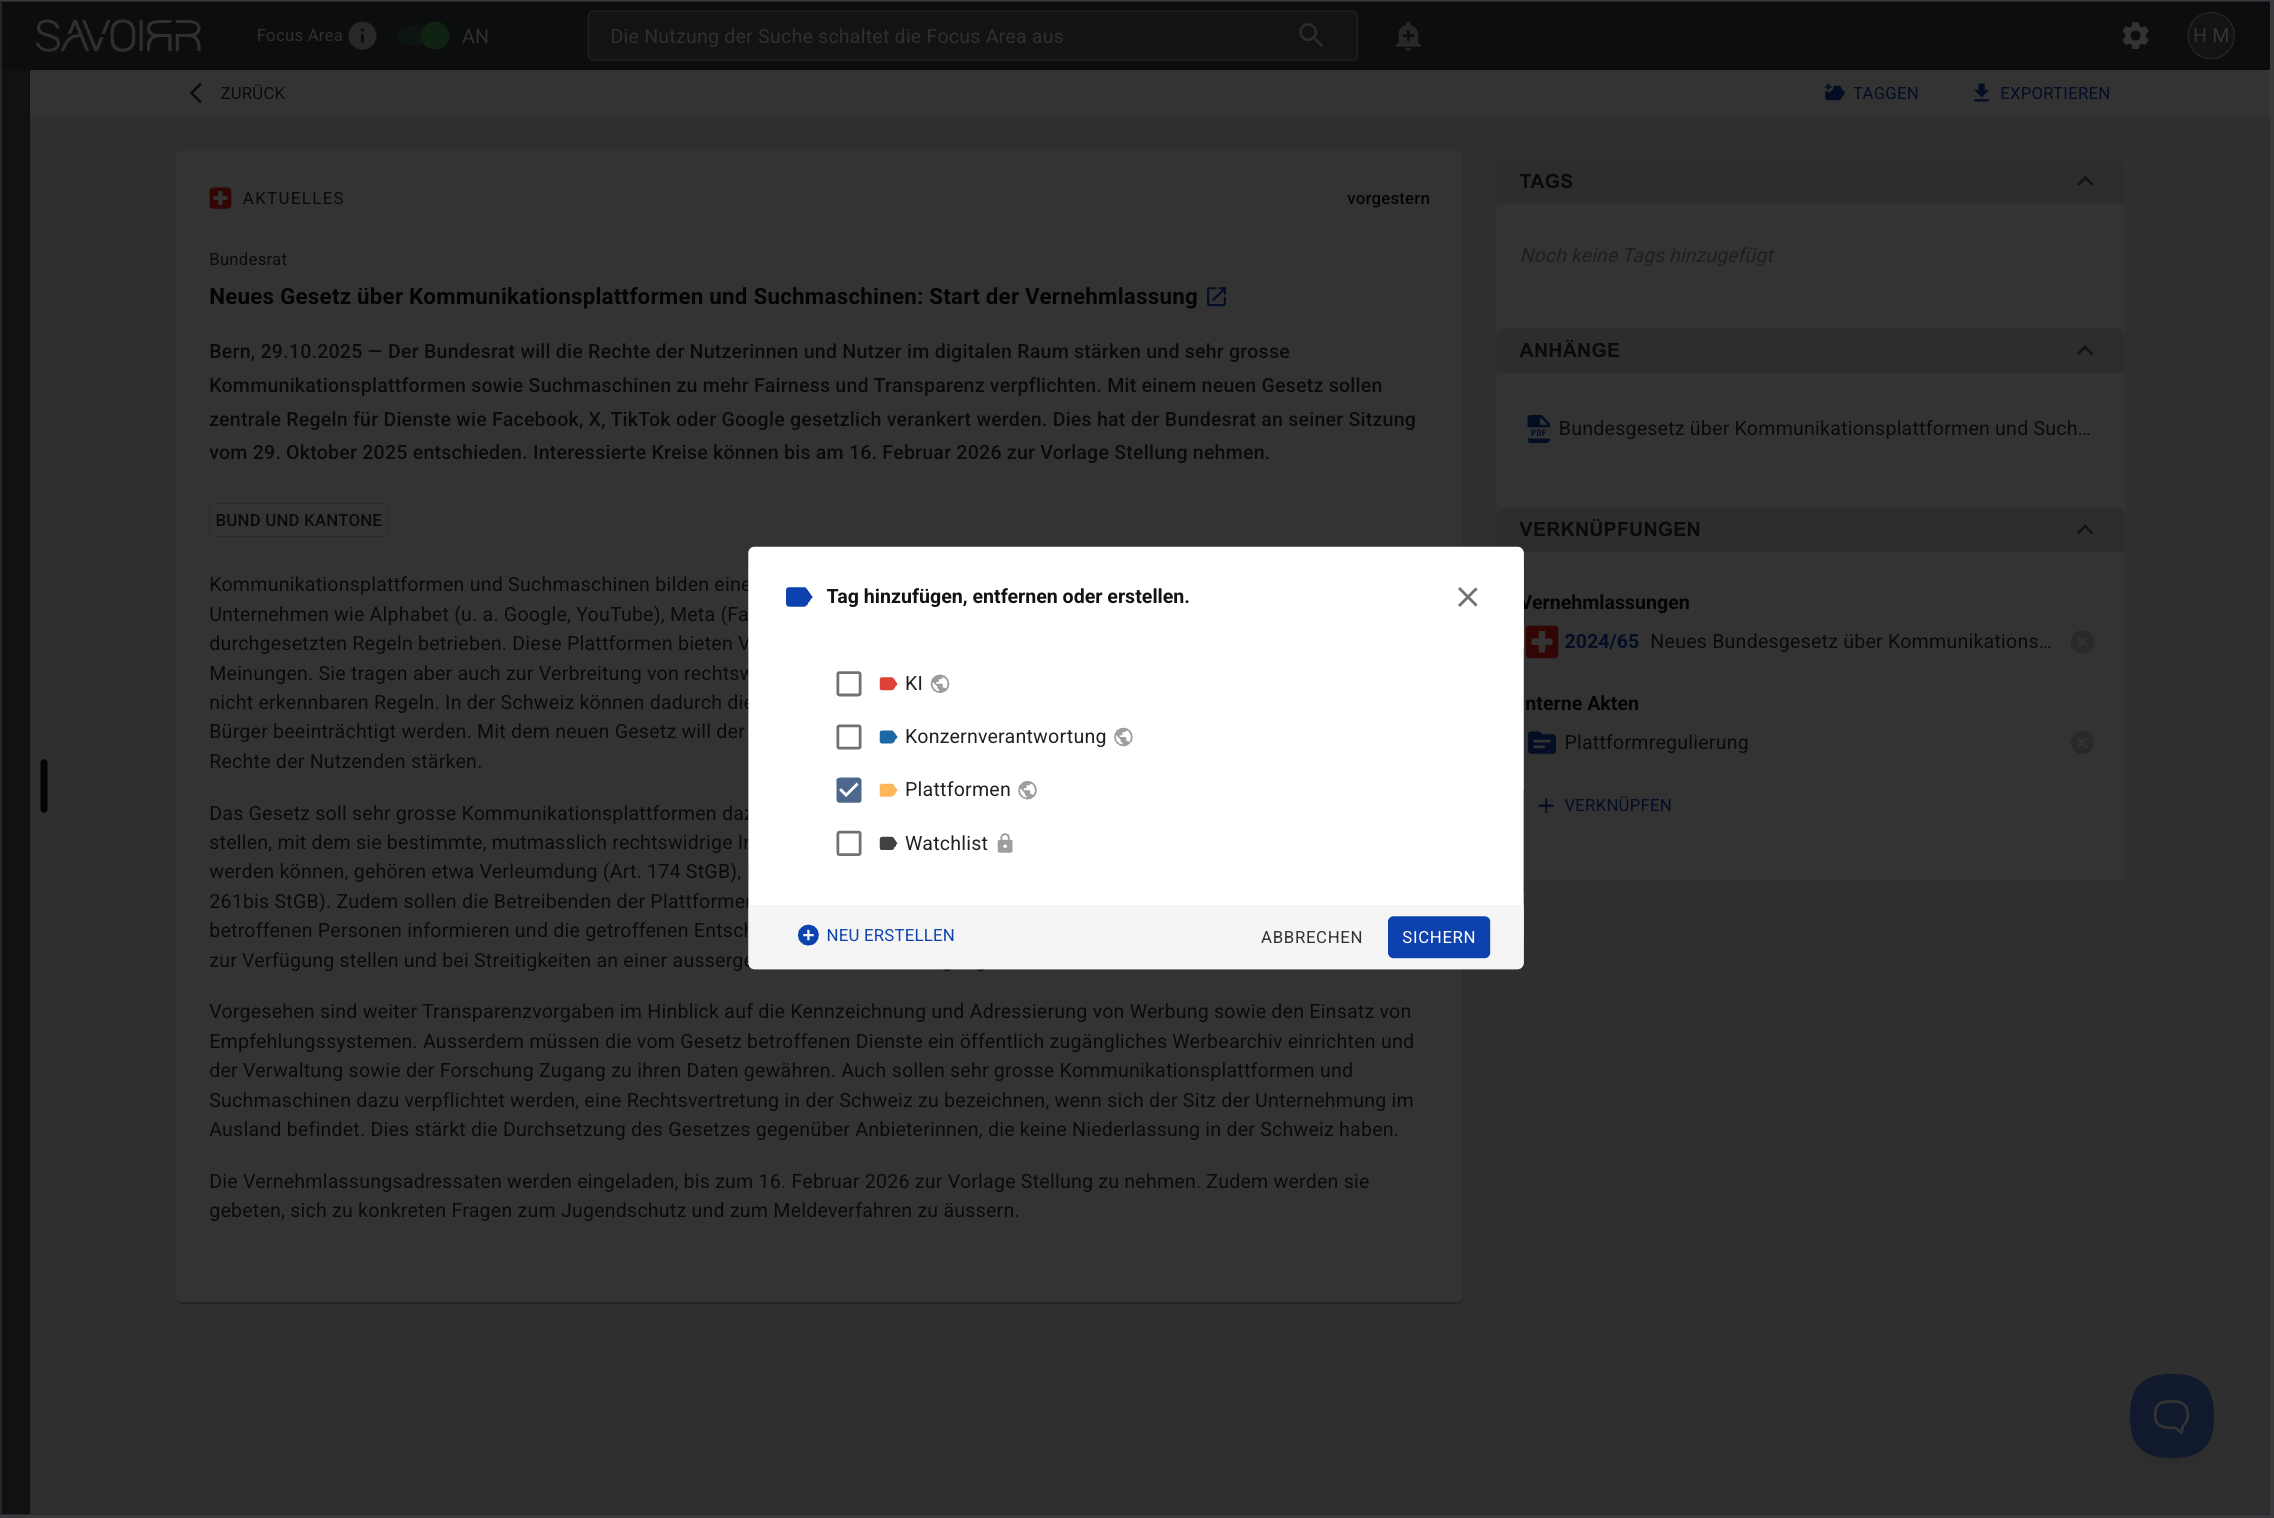Collapse the Tags panel
2274x1518 pixels.
point(2085,182)
